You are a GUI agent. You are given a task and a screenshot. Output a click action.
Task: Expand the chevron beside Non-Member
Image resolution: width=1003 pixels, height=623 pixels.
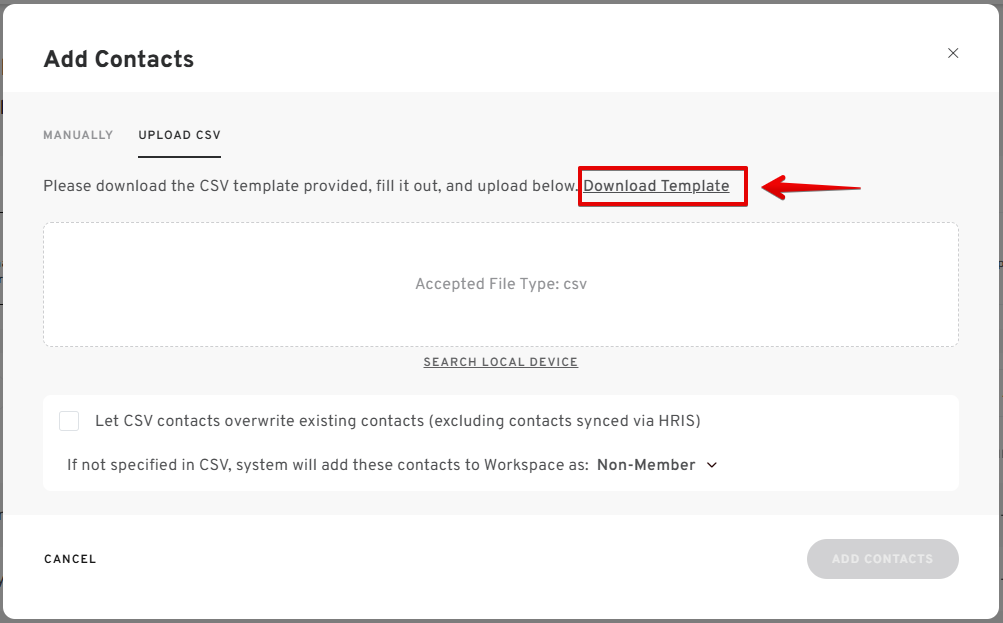tap(712, 465)
